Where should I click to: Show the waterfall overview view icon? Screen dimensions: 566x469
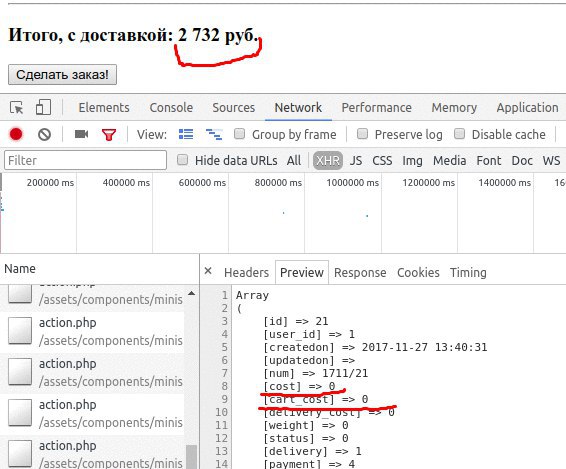[214, 134]
